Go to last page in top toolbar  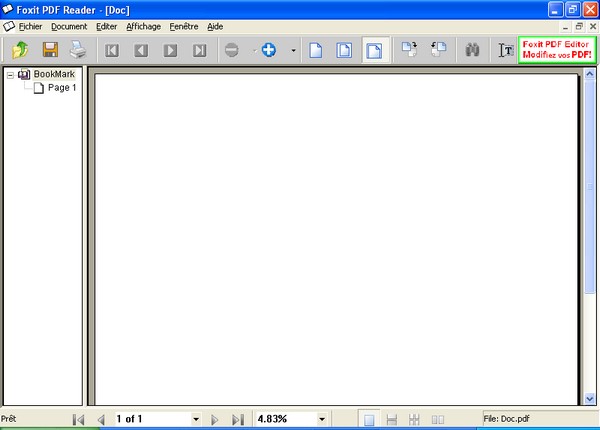pyautogui.click(x=199, y=50)
